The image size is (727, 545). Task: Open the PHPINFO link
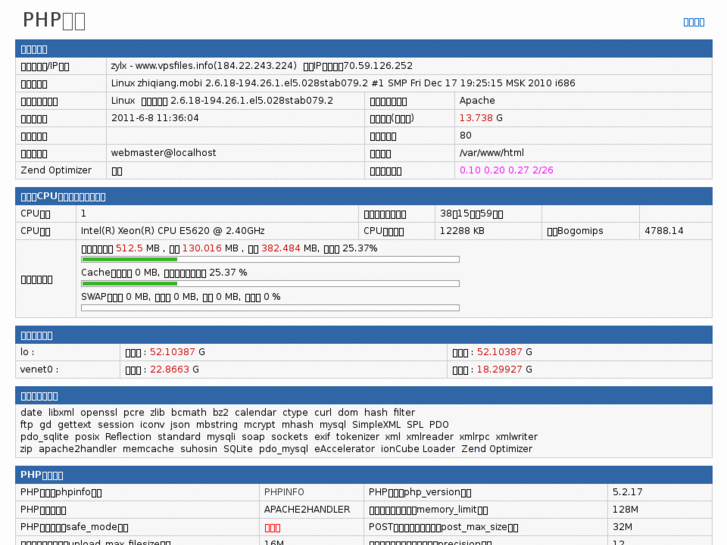coord(284,492)
